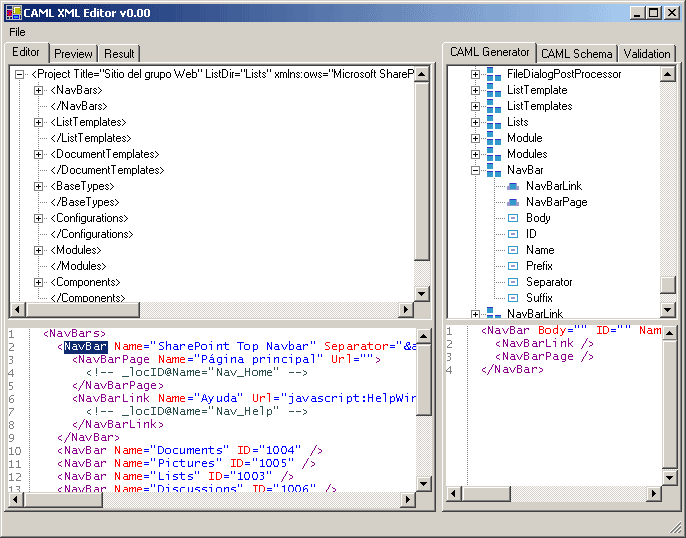Minimize the CAML XML Editor window
This screenshot has width=686, height=538.
coord(638,13)
